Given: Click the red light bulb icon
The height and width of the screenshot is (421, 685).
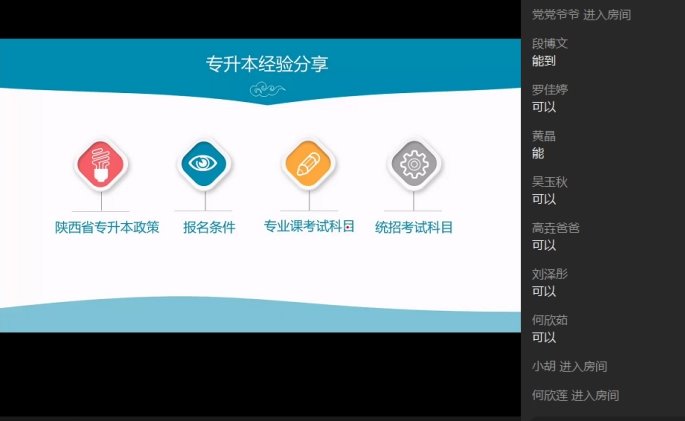Looking at the screenshot, I should [x=101, y=164].
